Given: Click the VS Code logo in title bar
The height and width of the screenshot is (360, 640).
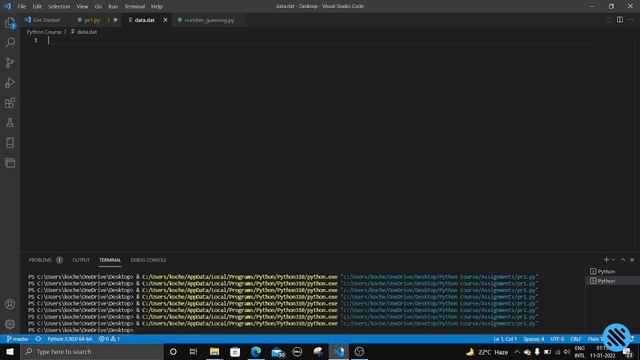Looking at the screenshot, I should [x=8, y=6].
